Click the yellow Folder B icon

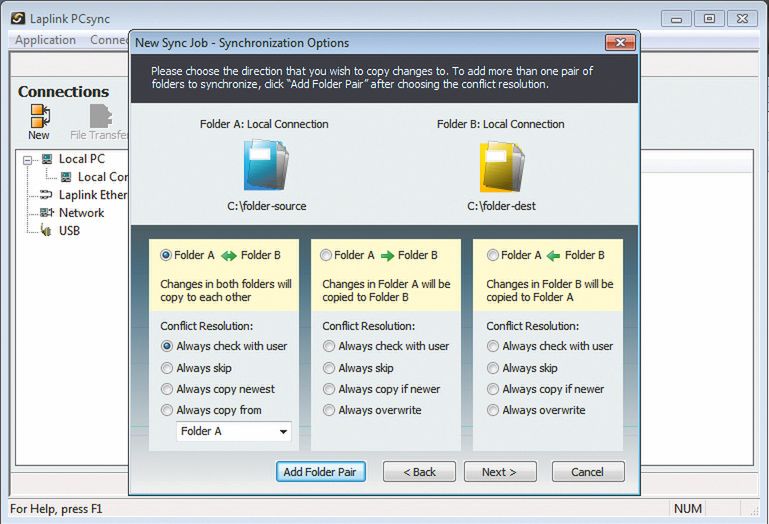click(x=502, y=166)
